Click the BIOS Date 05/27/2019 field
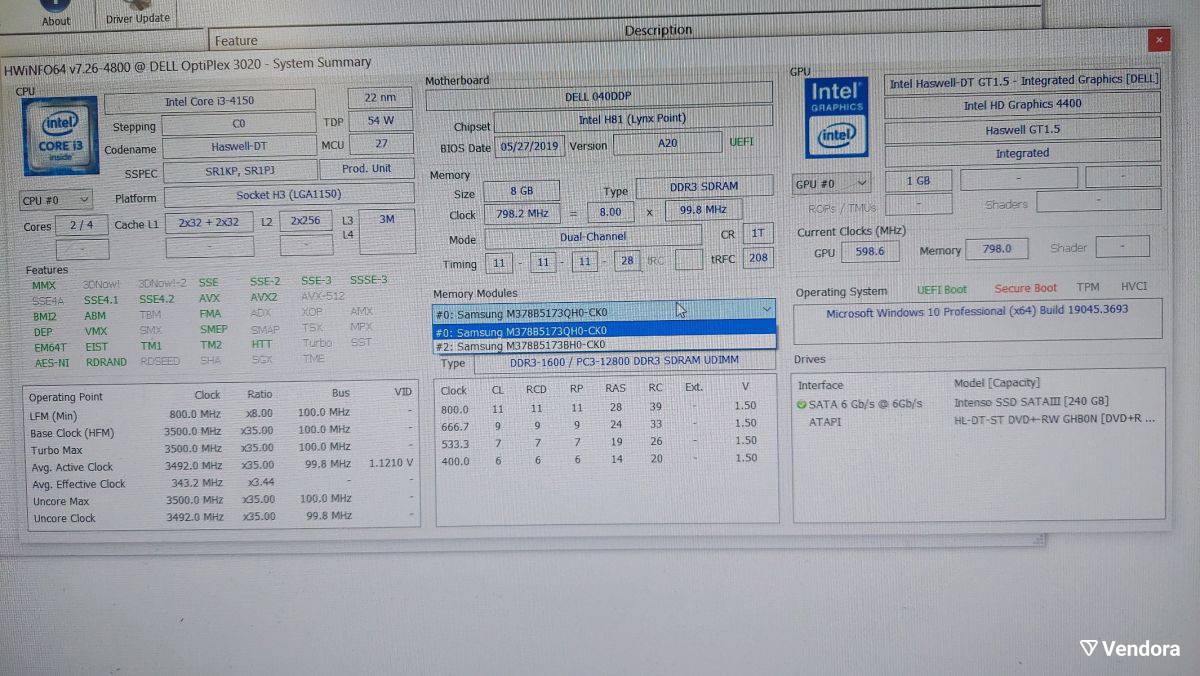Screen dimensions: 1200x676 pyautogui.click(x=530, y=145)
